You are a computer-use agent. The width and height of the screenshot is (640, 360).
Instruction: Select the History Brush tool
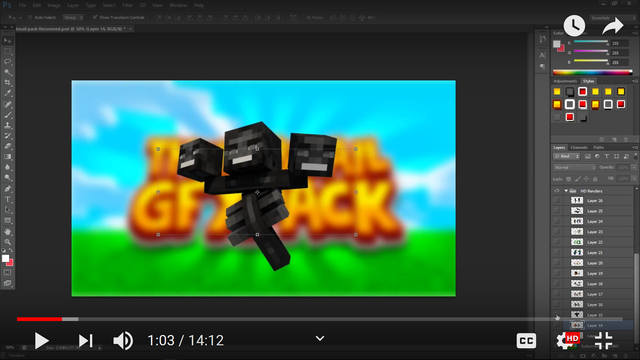click(7, 136)
